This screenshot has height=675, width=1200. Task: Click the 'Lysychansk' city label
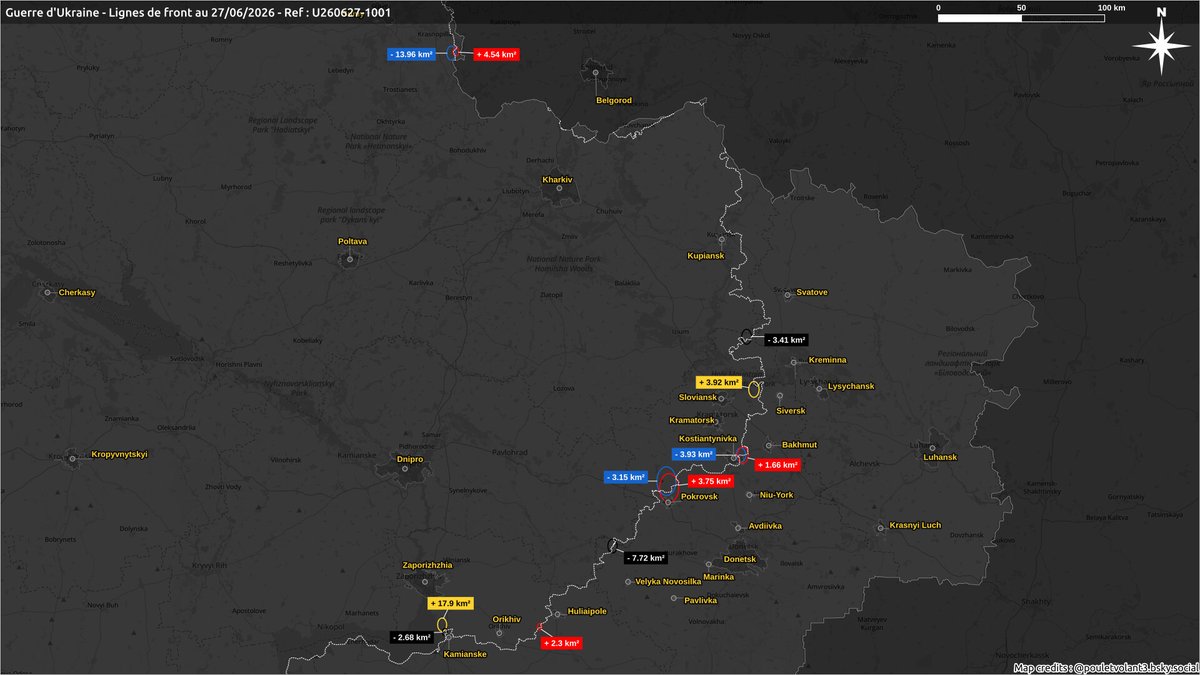click(851, 386)
